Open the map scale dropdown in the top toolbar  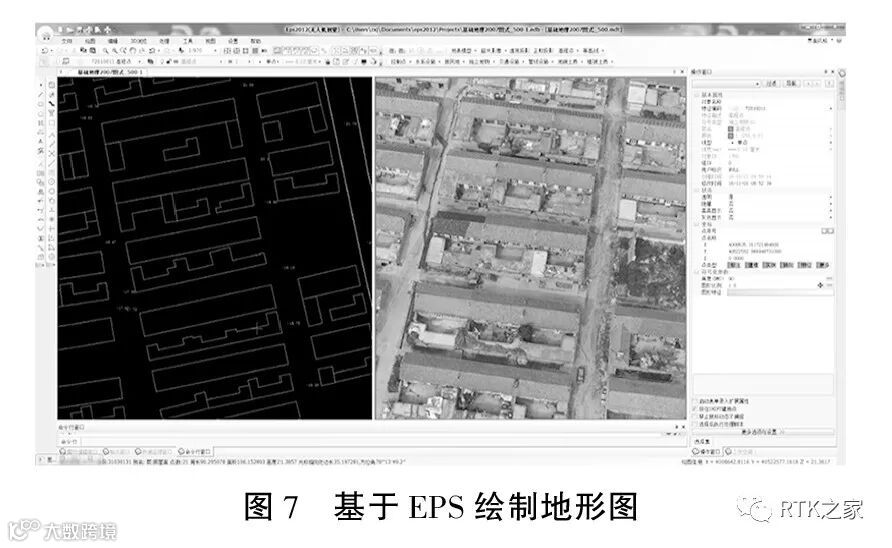216,51
